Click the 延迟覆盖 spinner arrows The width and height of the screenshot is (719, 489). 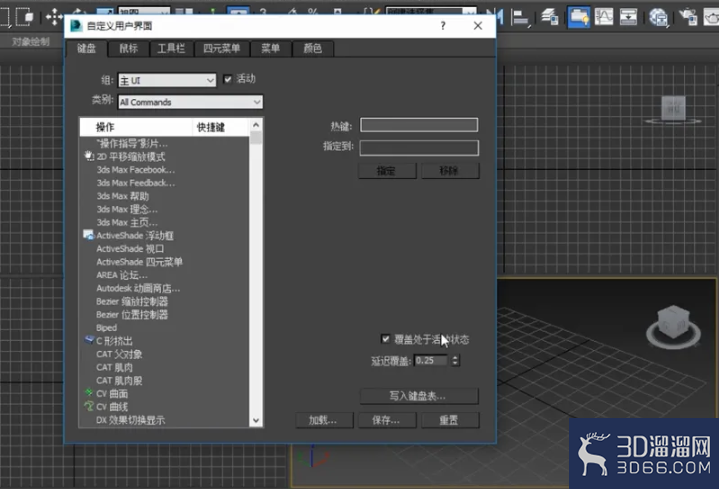455,360
